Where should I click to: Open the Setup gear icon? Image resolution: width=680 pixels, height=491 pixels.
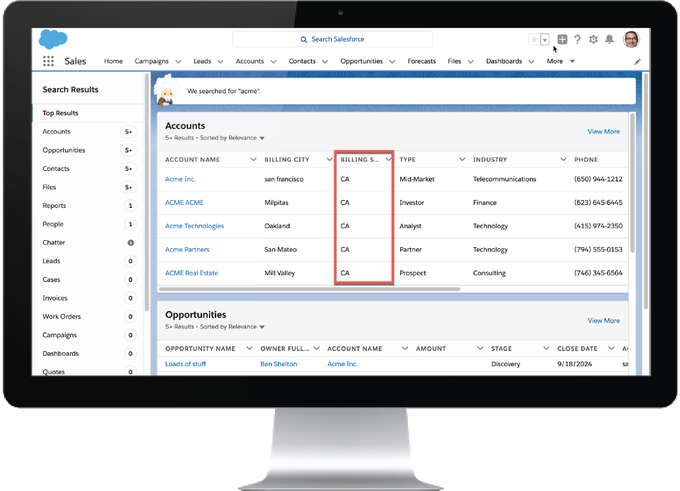coord(593,39)
